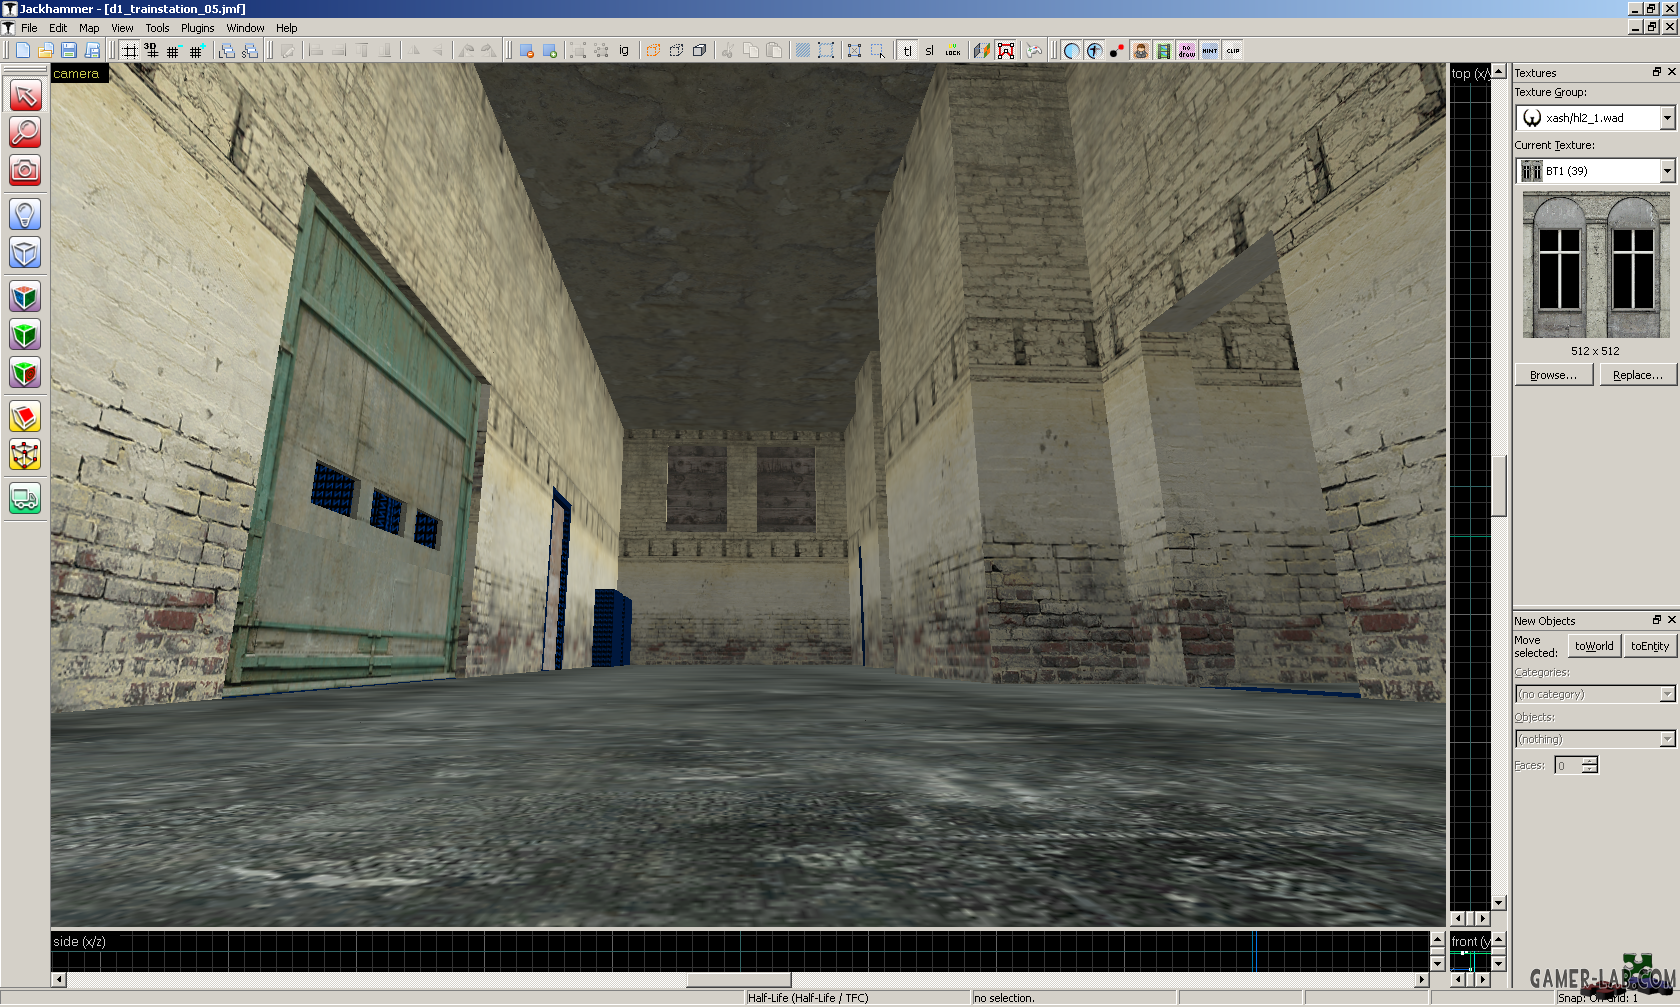Open the Edit menu
This screenshot has height=1008, width=1680.
[x=58, y=28]
